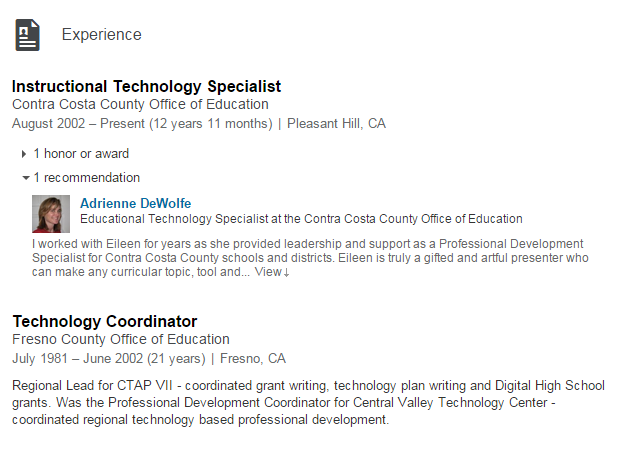Click the Experience section document icon
Viewport: 625px width, 450px height.
pyautogui.click(x=28, y=35)
